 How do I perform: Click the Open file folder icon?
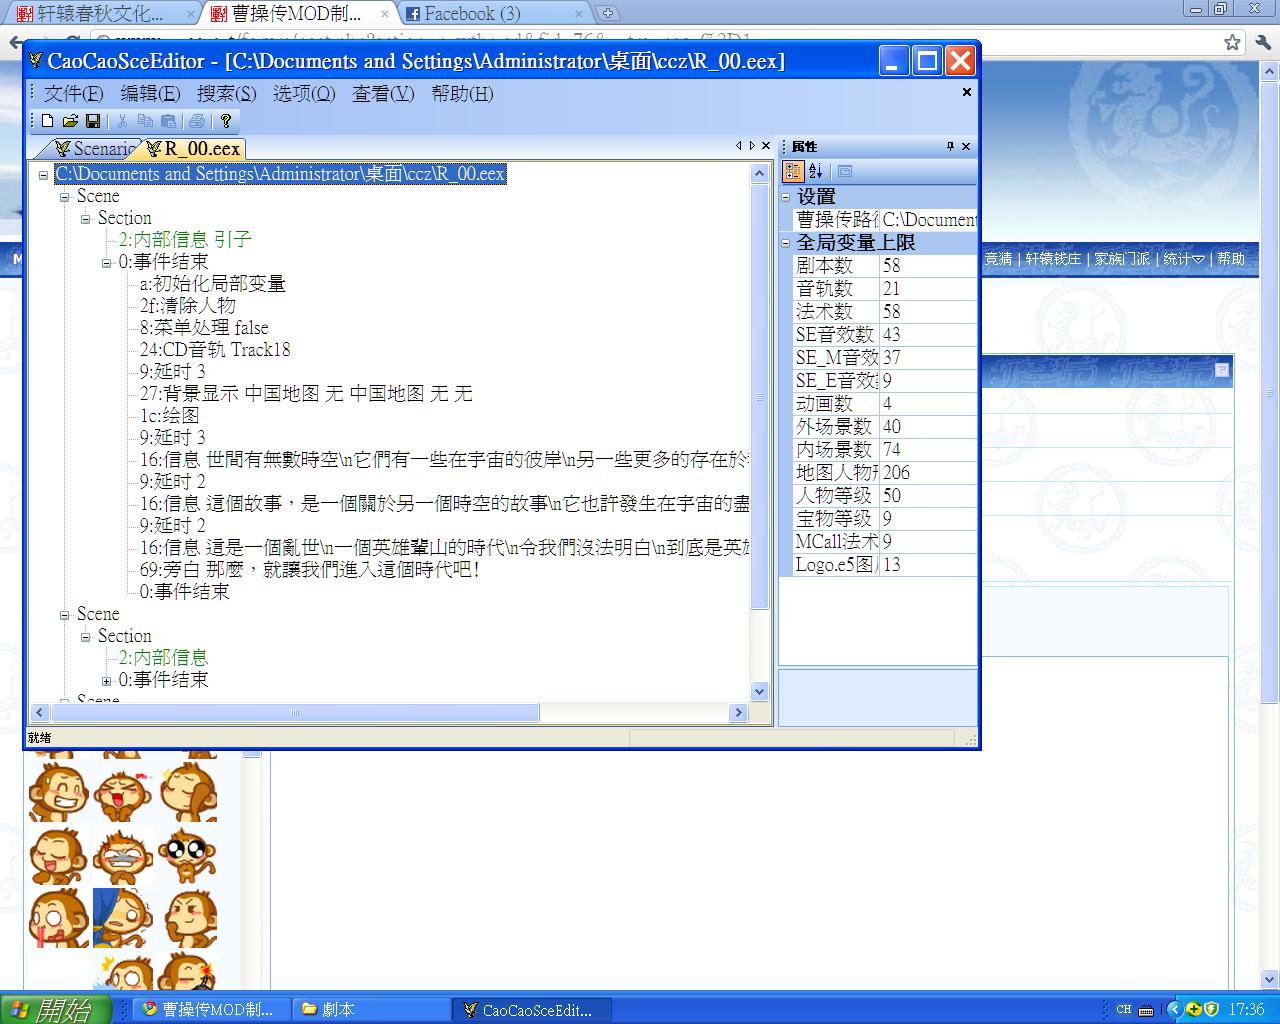tap(70, 121)
